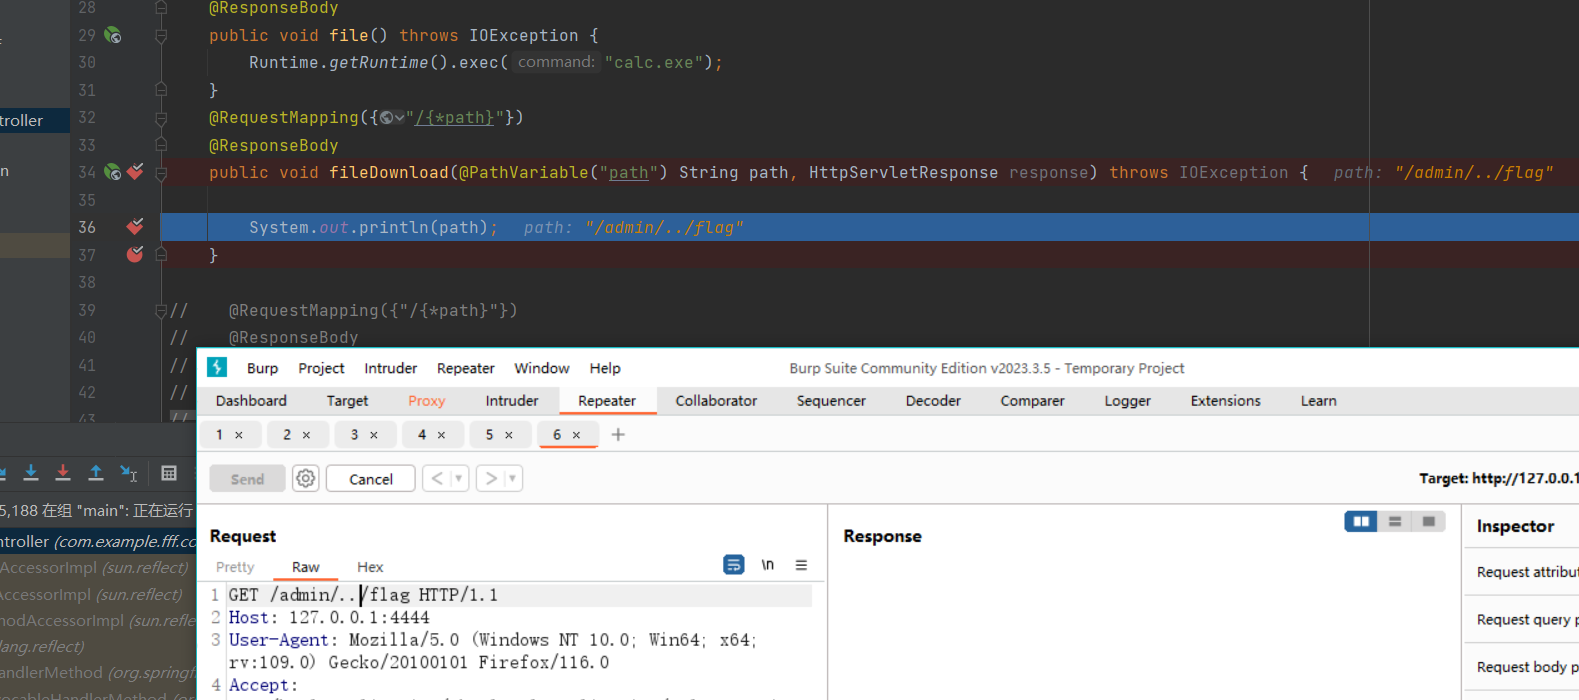Collapse the fileDownload method at line 34
The width and height of the screenshot is (1579, 700).
161,173
